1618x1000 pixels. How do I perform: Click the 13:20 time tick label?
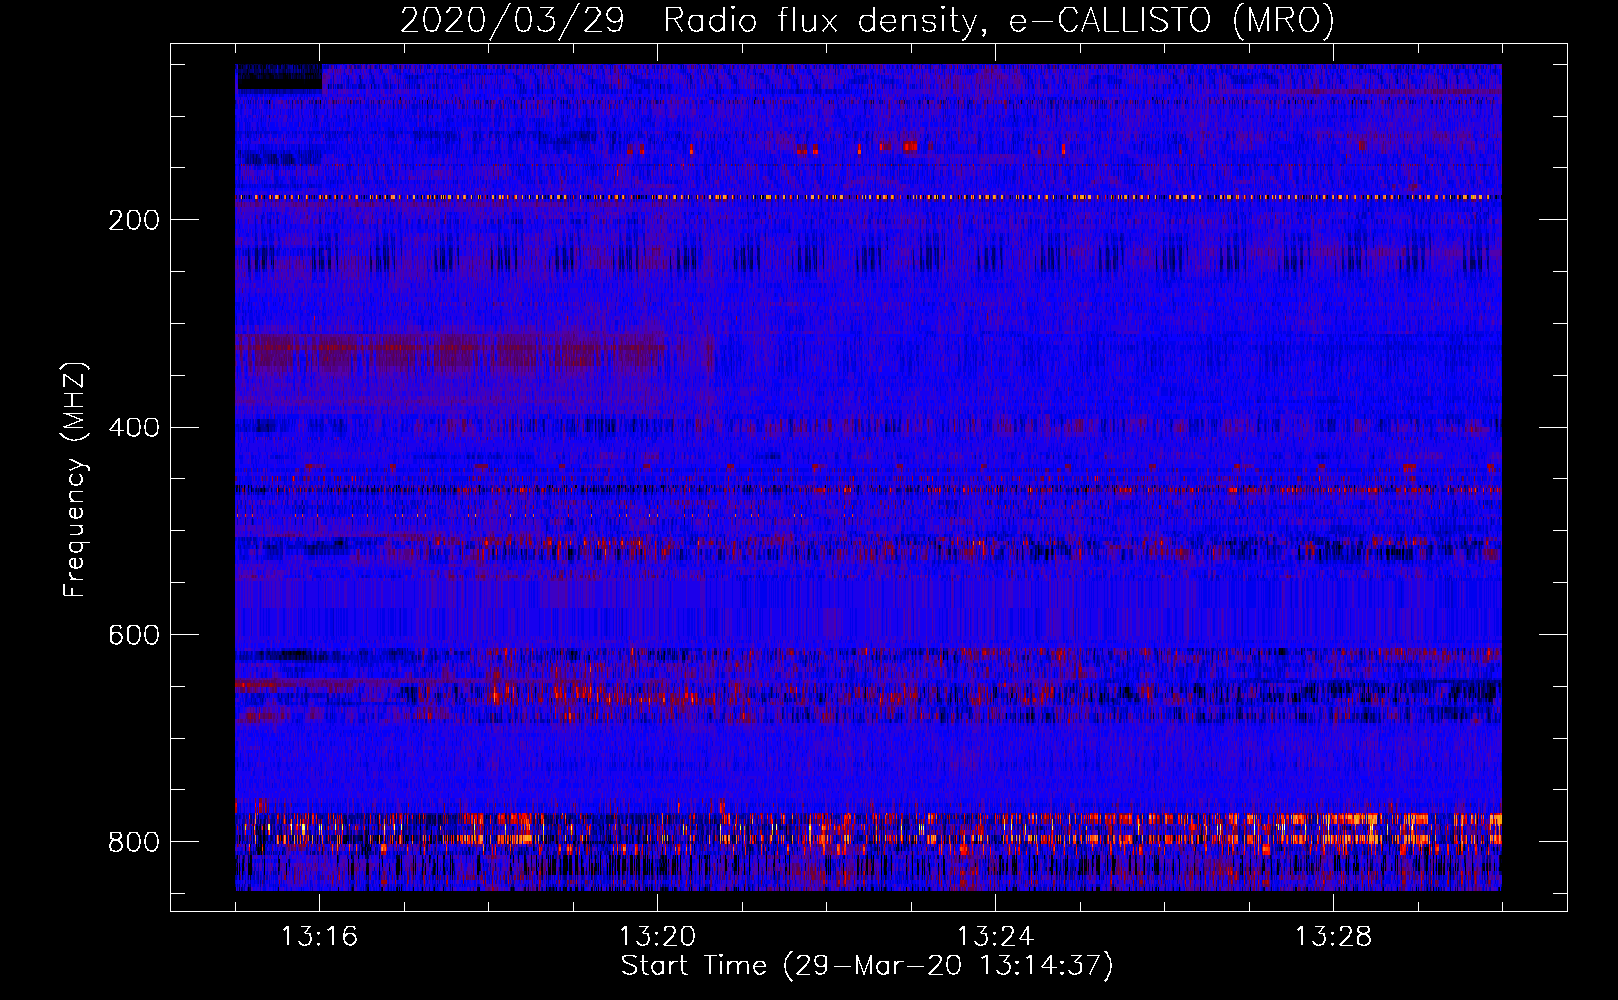657,937
